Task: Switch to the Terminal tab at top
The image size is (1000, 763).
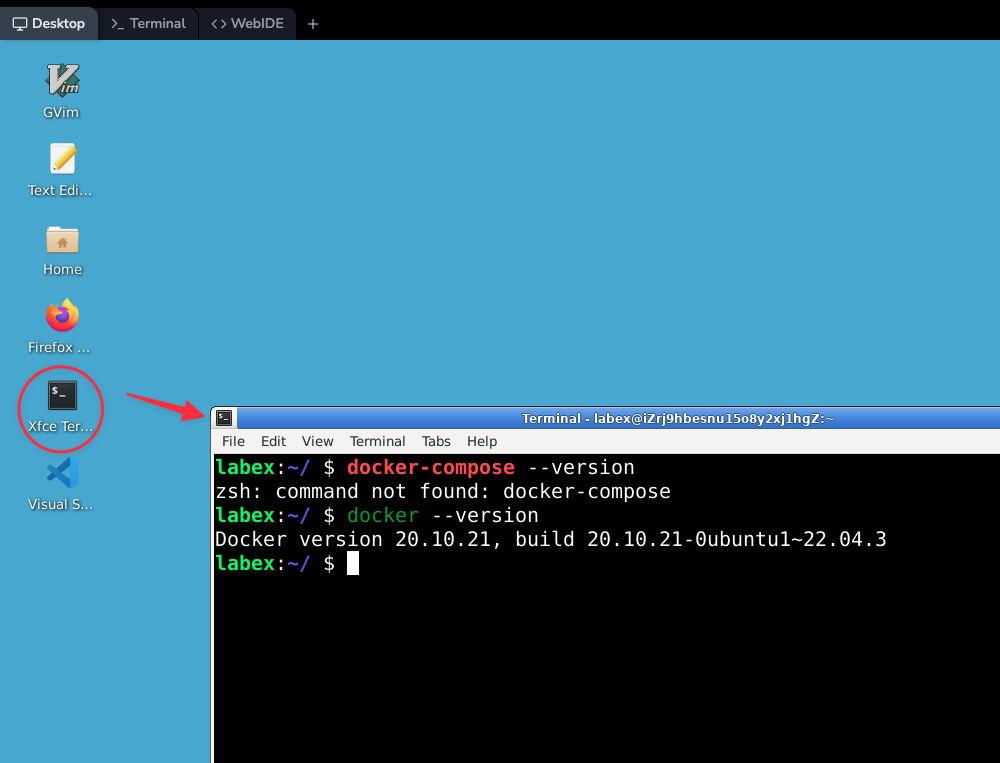Action: [148, 23]
